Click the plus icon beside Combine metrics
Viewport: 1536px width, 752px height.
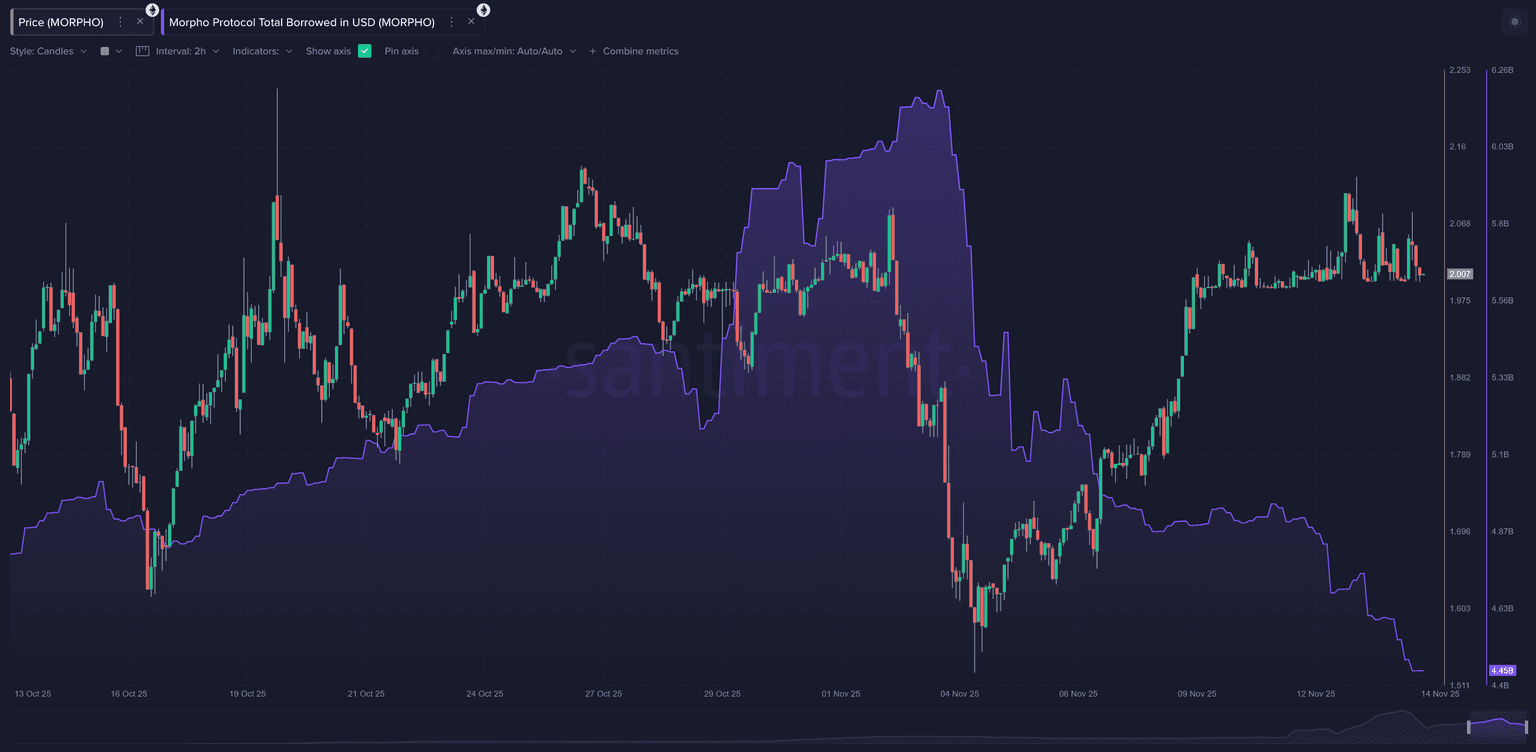[592, 51]
